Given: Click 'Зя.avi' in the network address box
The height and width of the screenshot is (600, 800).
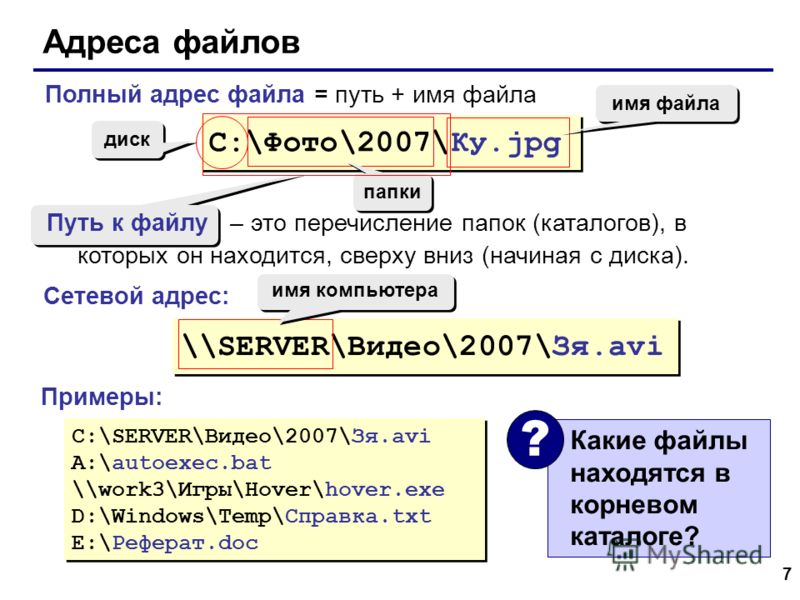Looking at the screenshot, I should (607, 345).
